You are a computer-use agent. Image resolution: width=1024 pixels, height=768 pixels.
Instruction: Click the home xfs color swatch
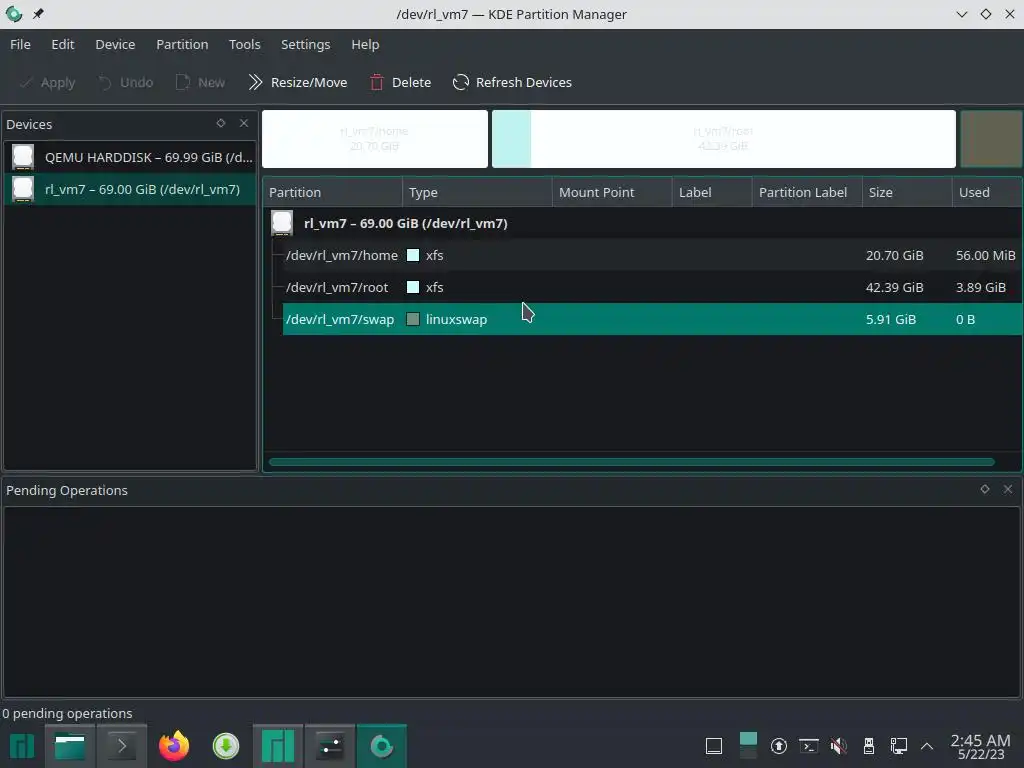tap(413, 255)
